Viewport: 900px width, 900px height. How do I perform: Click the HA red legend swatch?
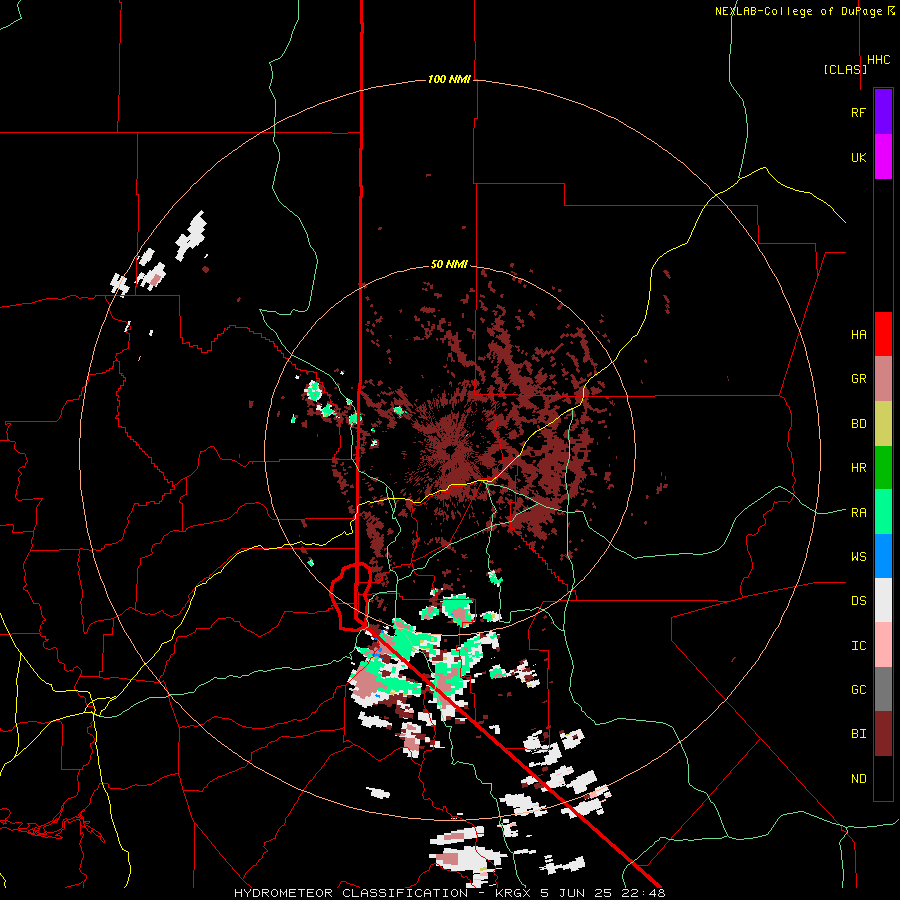(883, 334)
